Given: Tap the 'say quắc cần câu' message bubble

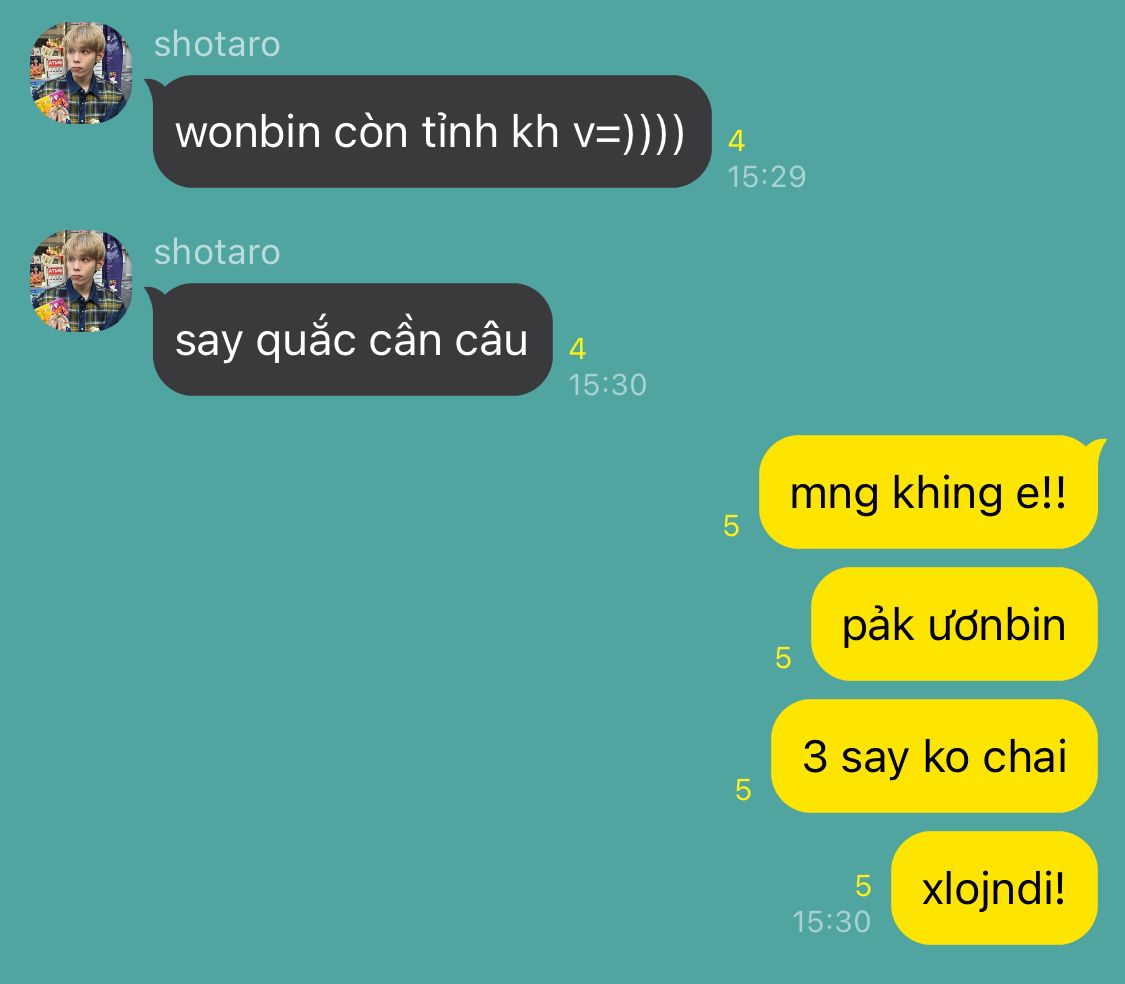Looking at the screenshot, I should click(352, 339).
